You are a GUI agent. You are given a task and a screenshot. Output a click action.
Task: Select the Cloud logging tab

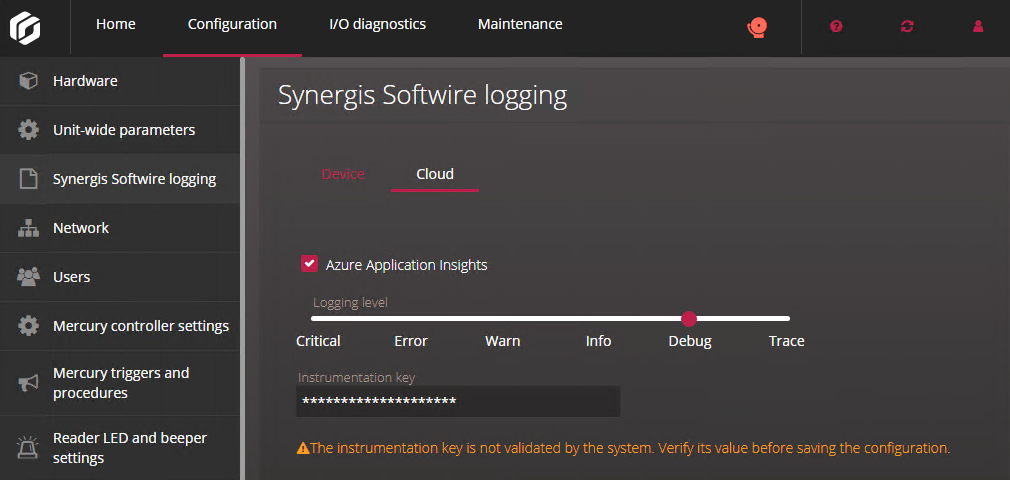[x=435, y=174]
